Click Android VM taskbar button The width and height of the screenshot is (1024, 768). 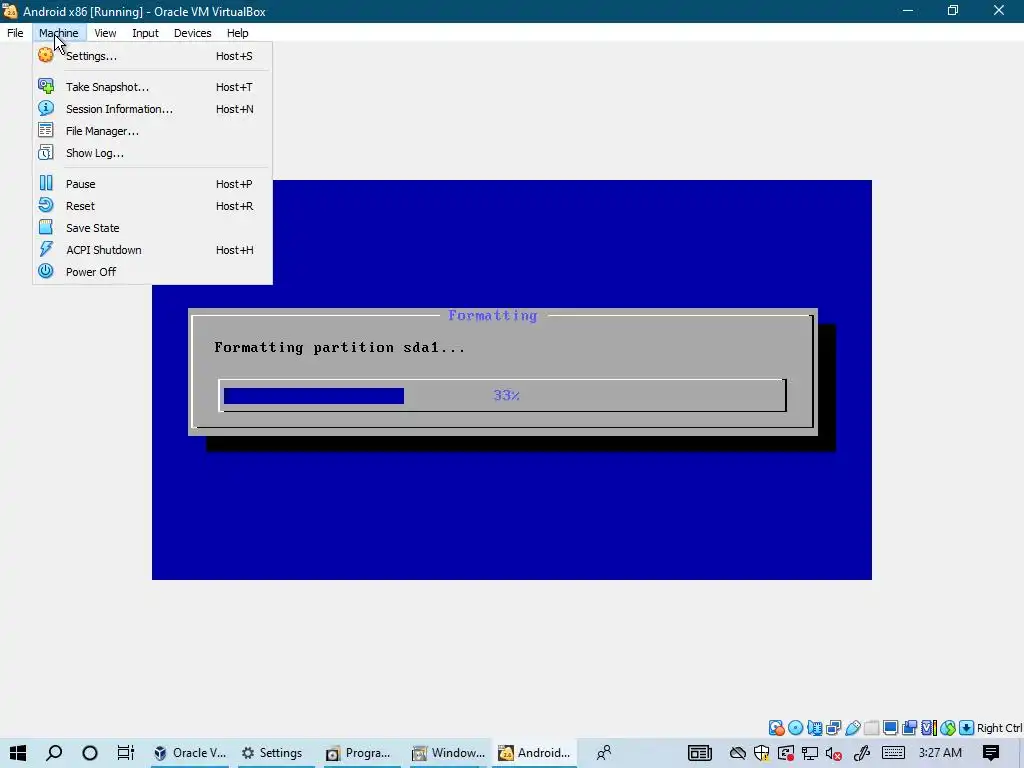coord(535,753)
